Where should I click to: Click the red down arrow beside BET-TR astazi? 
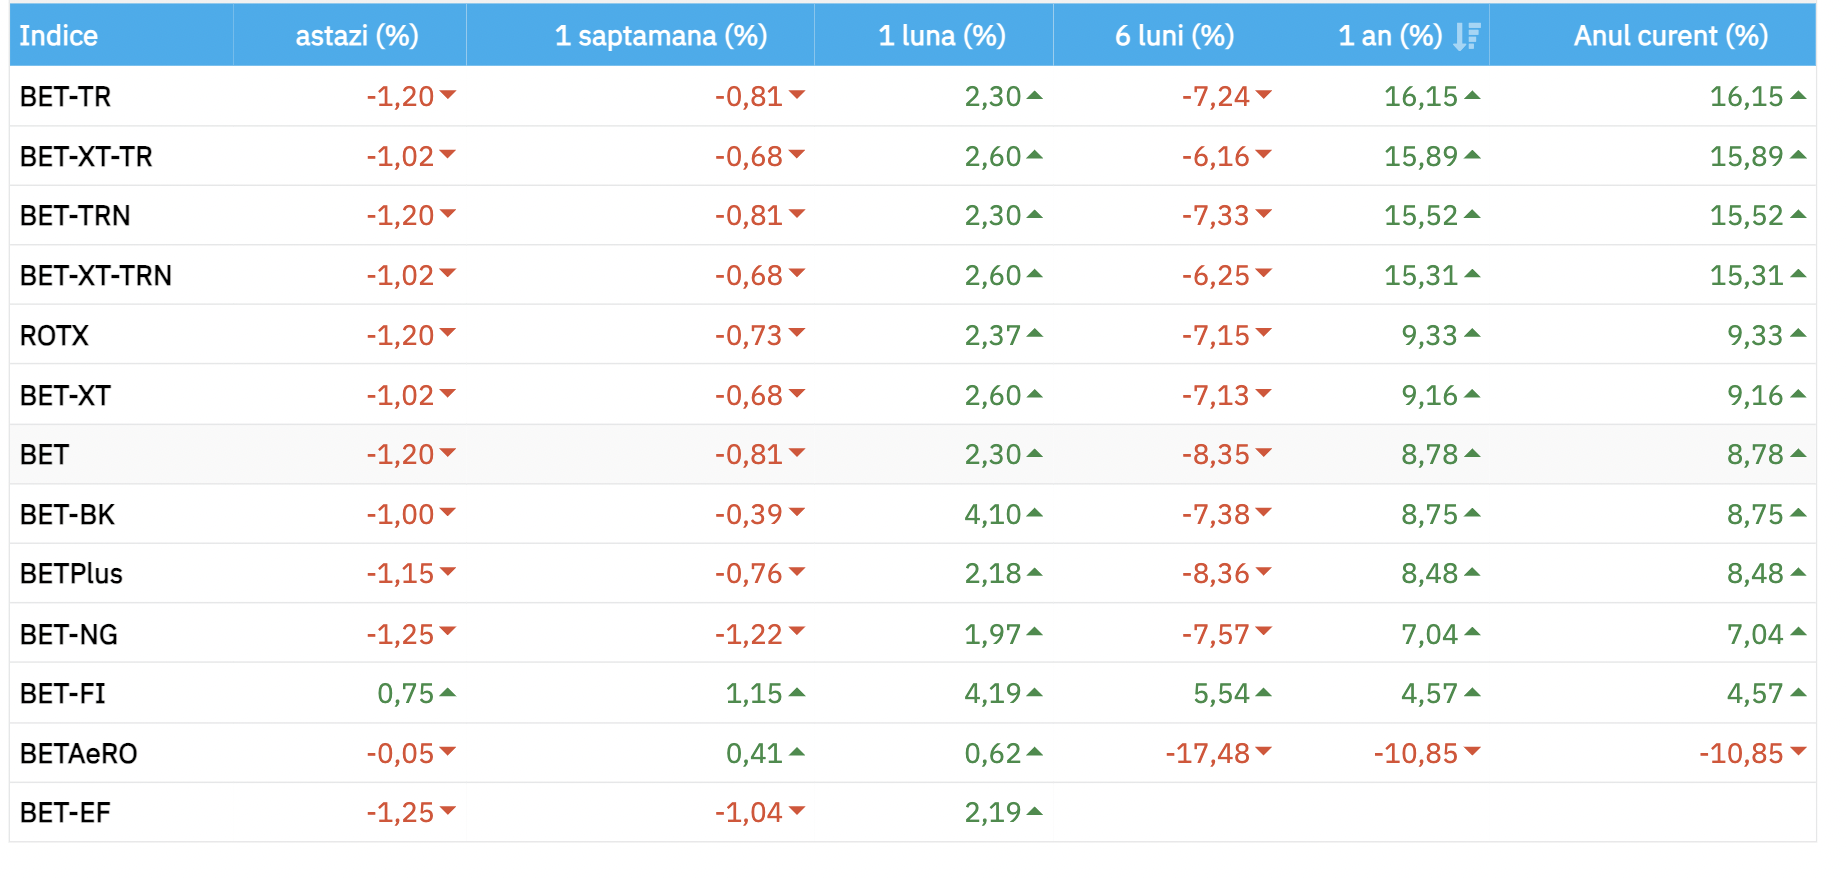tap(447, 95)
